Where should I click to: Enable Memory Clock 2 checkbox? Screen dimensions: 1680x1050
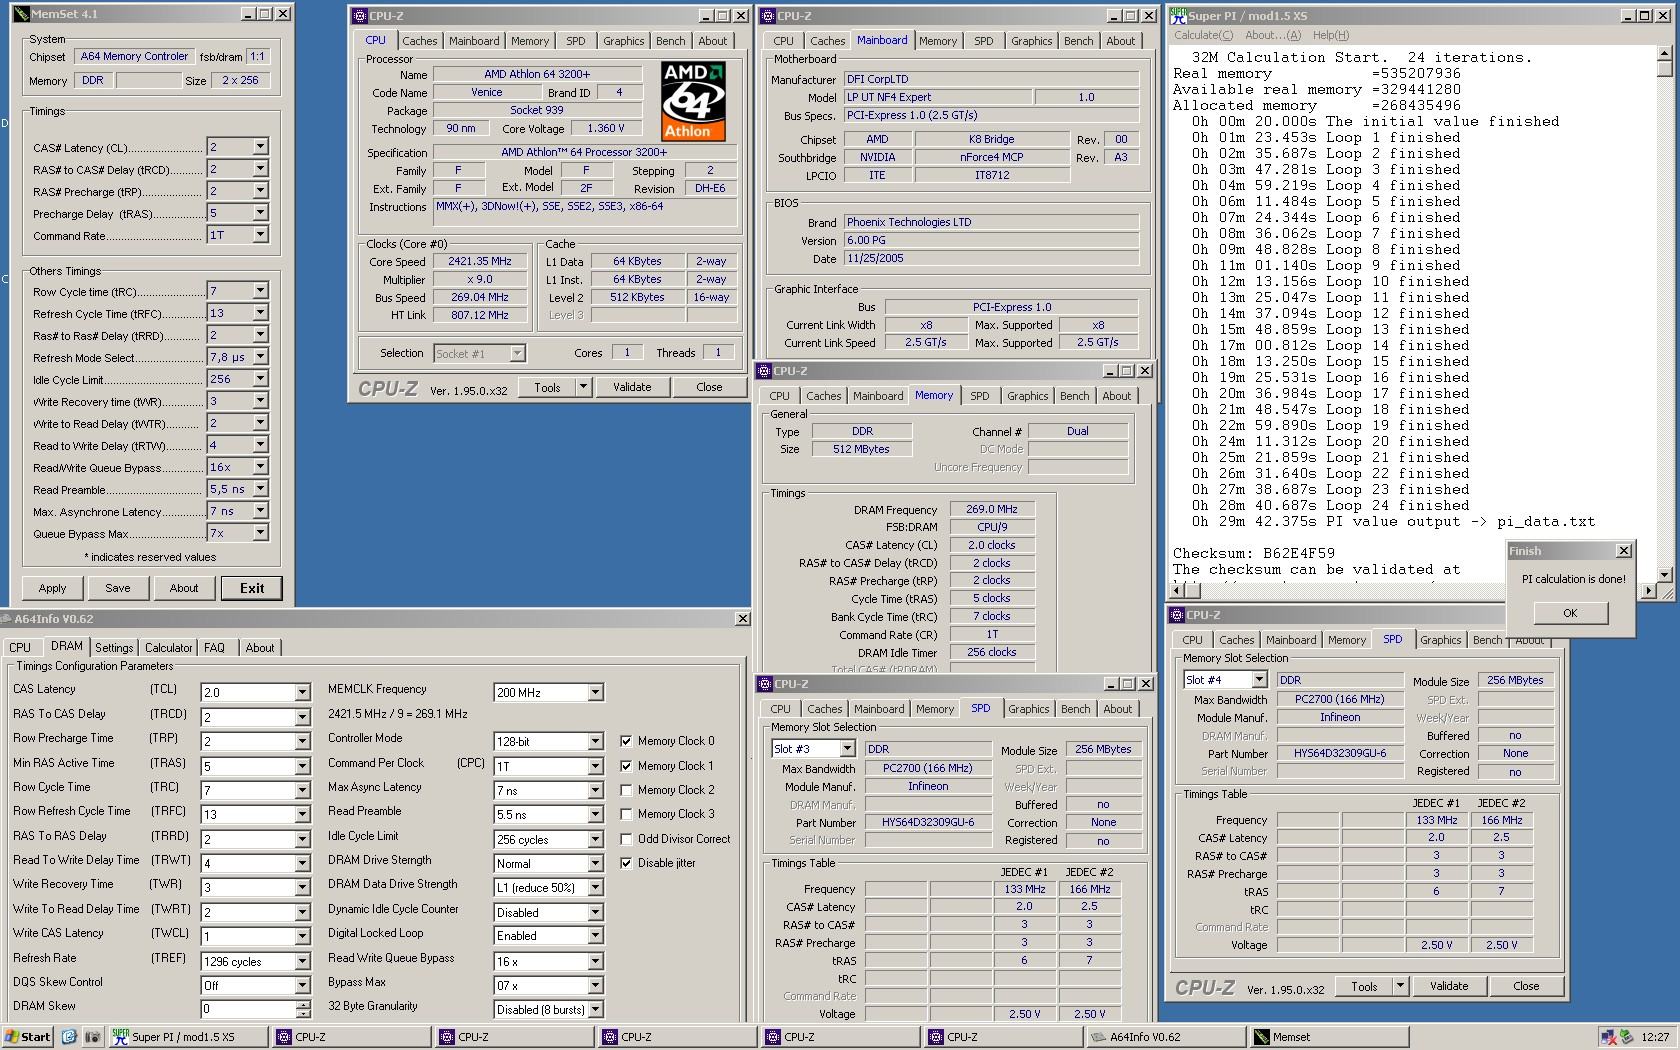626,790
